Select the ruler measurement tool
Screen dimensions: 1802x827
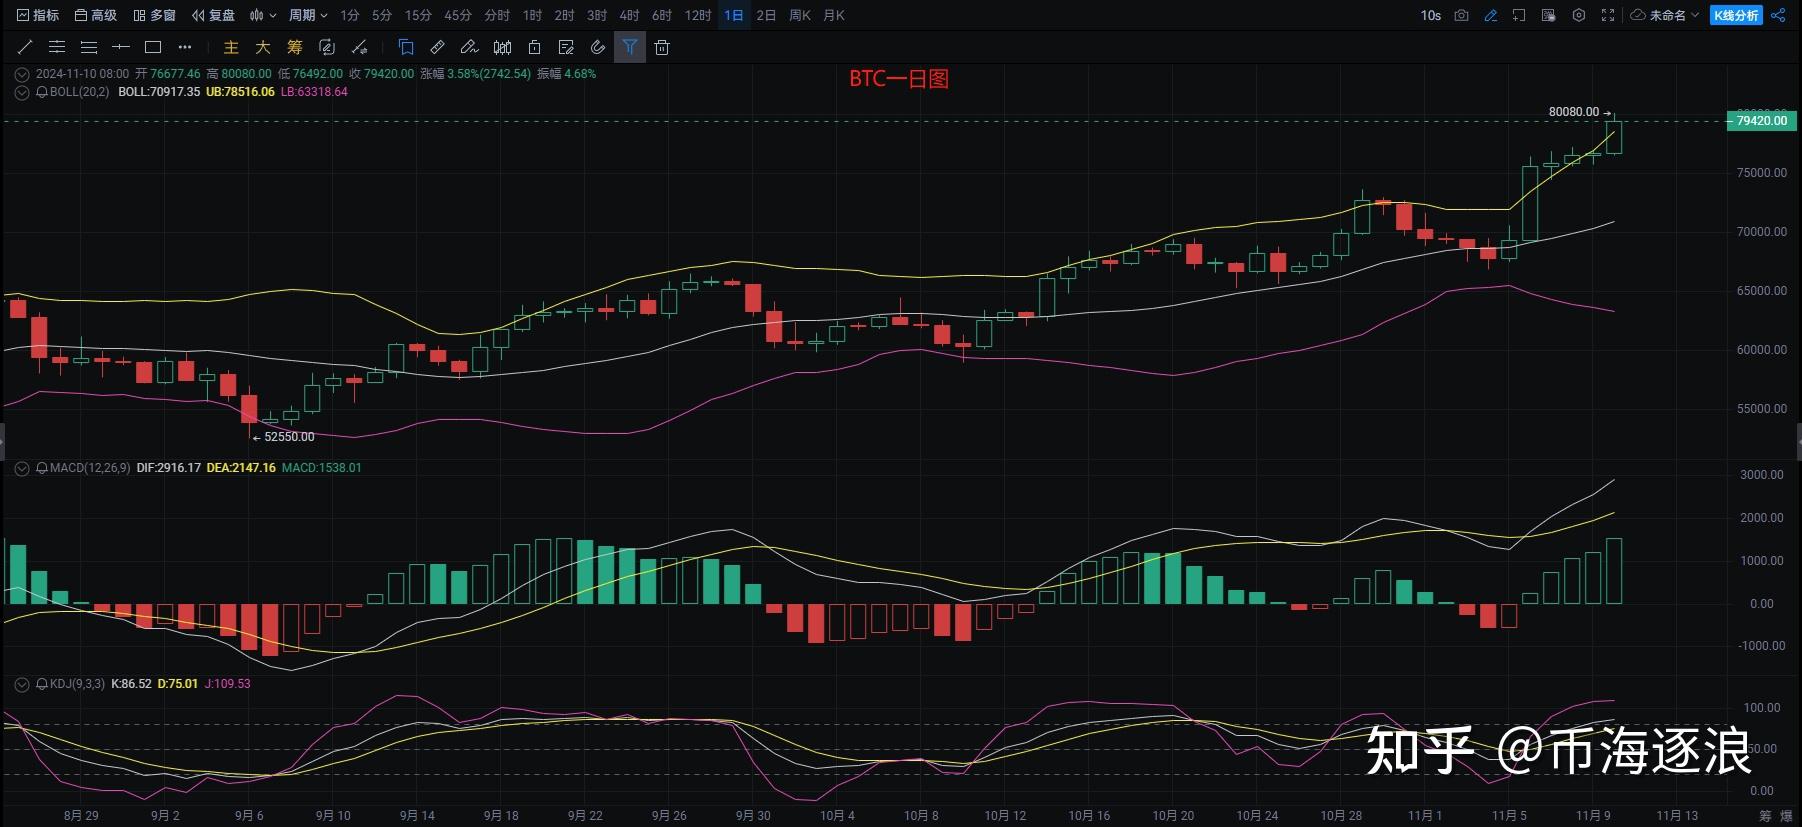point(437,47)
